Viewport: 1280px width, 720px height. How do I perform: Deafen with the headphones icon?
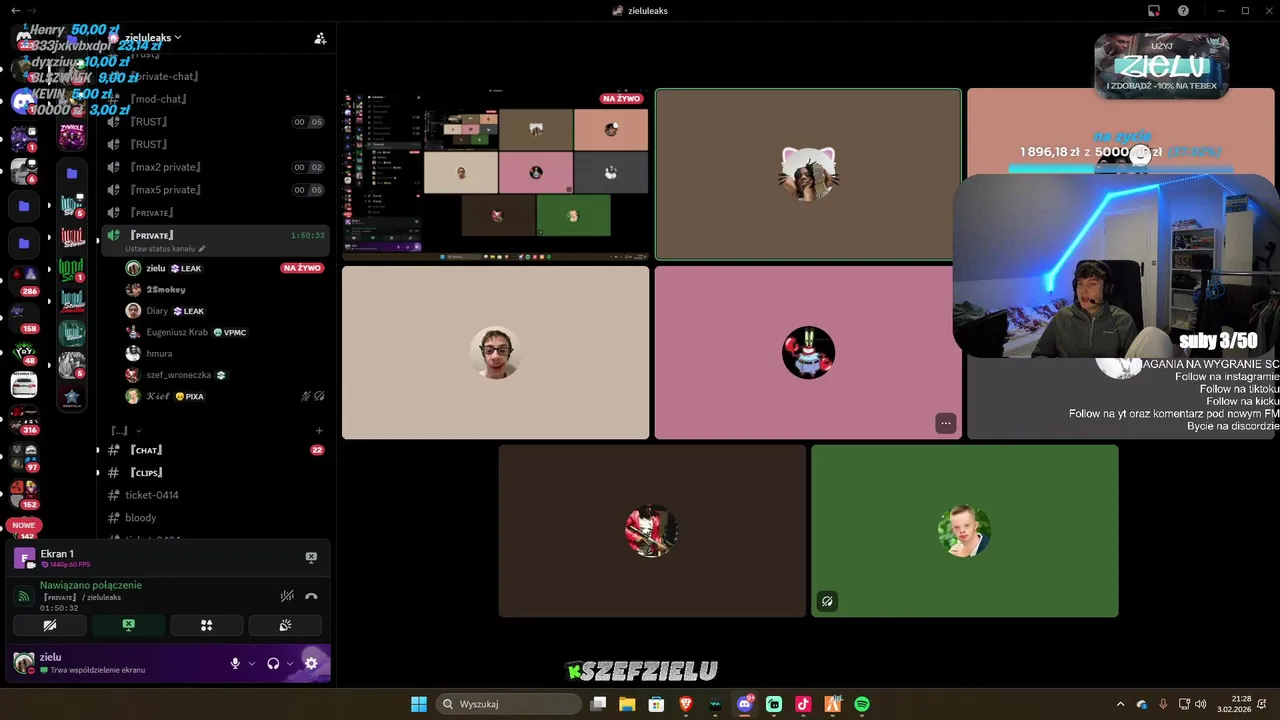[x=273, y=663]
